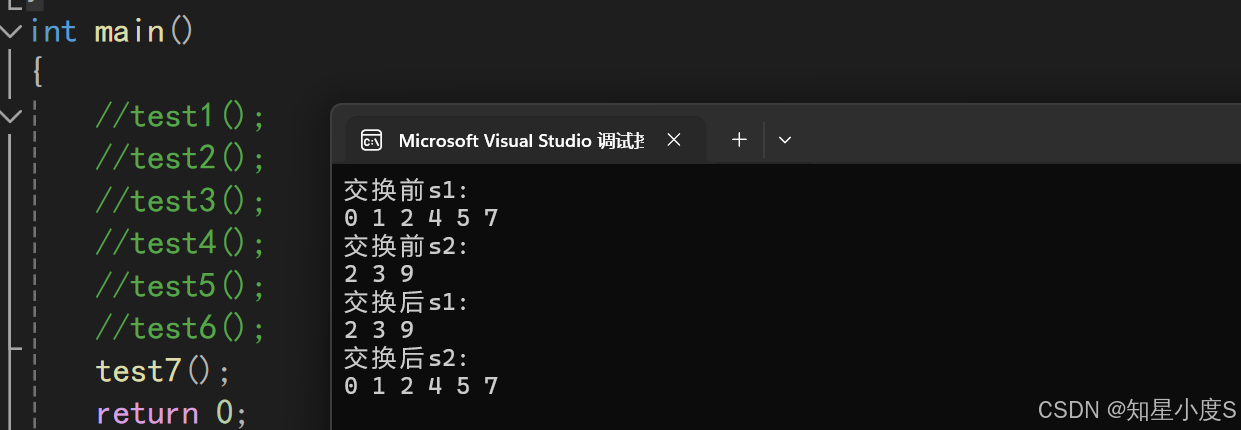
Task: Click the CSDN @知星小度S watermark
Action: click(x=1137, y=409)
